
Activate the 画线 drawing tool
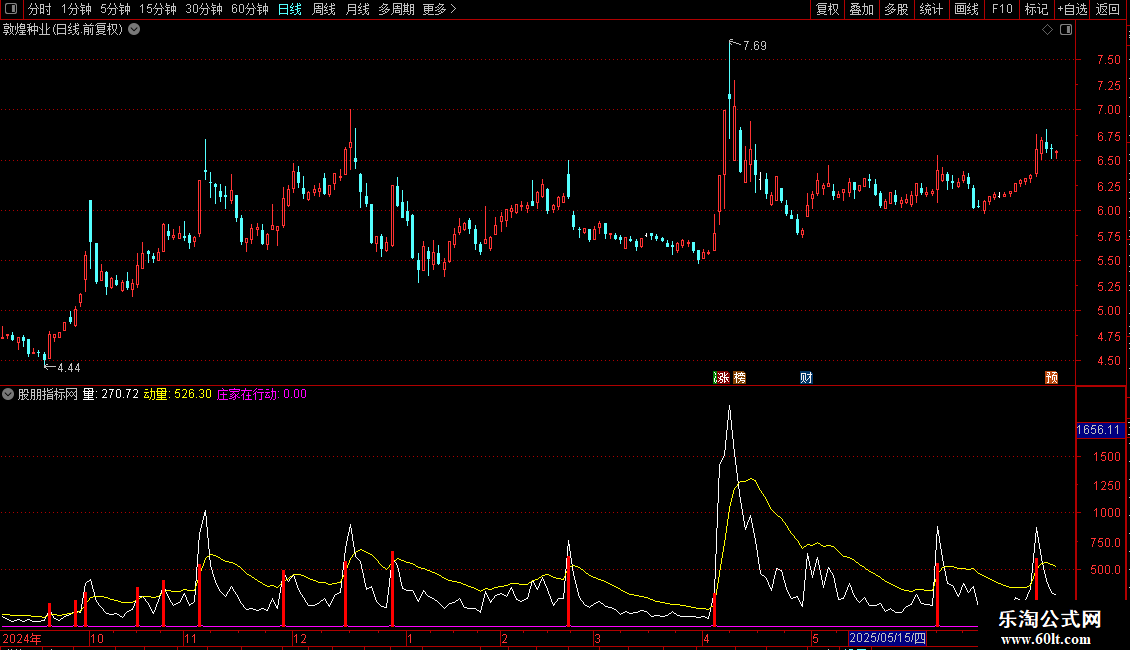tap(966, 9)
